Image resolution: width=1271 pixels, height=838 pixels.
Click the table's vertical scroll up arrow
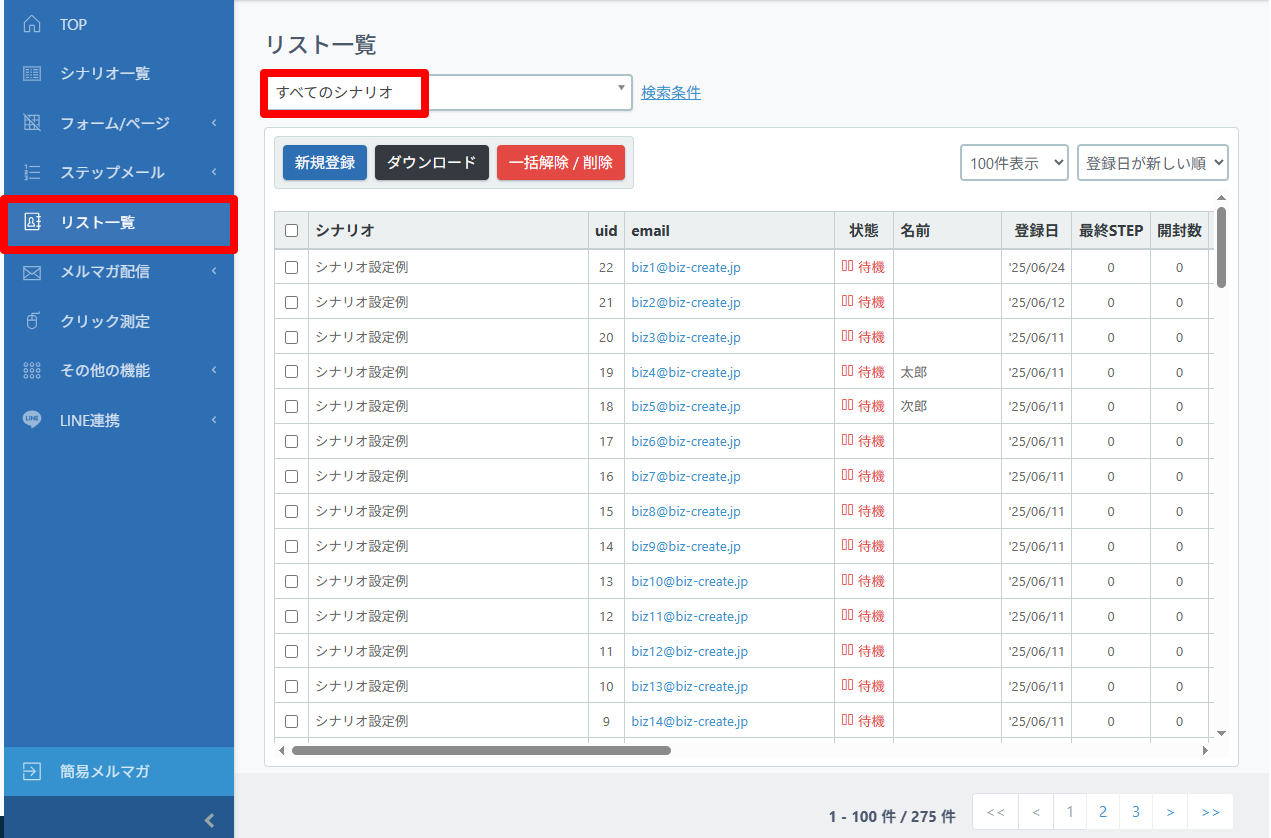pos(1221,199)
